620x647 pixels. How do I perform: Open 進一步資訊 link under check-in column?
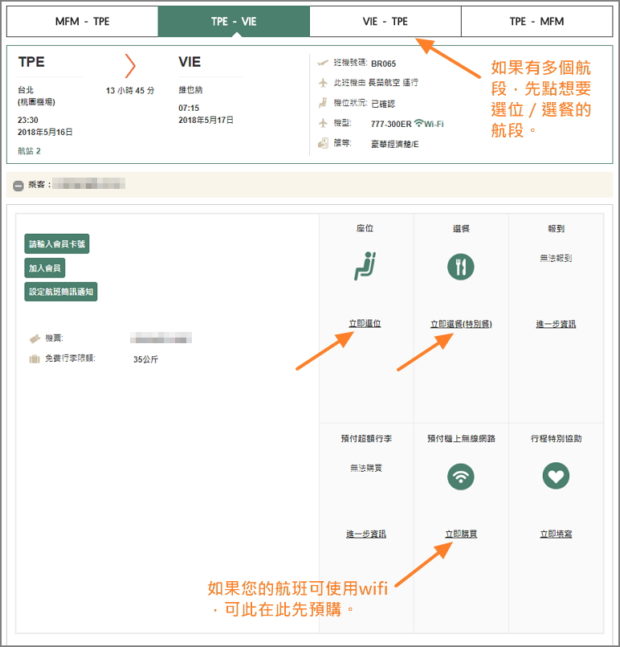coord(556,324)
